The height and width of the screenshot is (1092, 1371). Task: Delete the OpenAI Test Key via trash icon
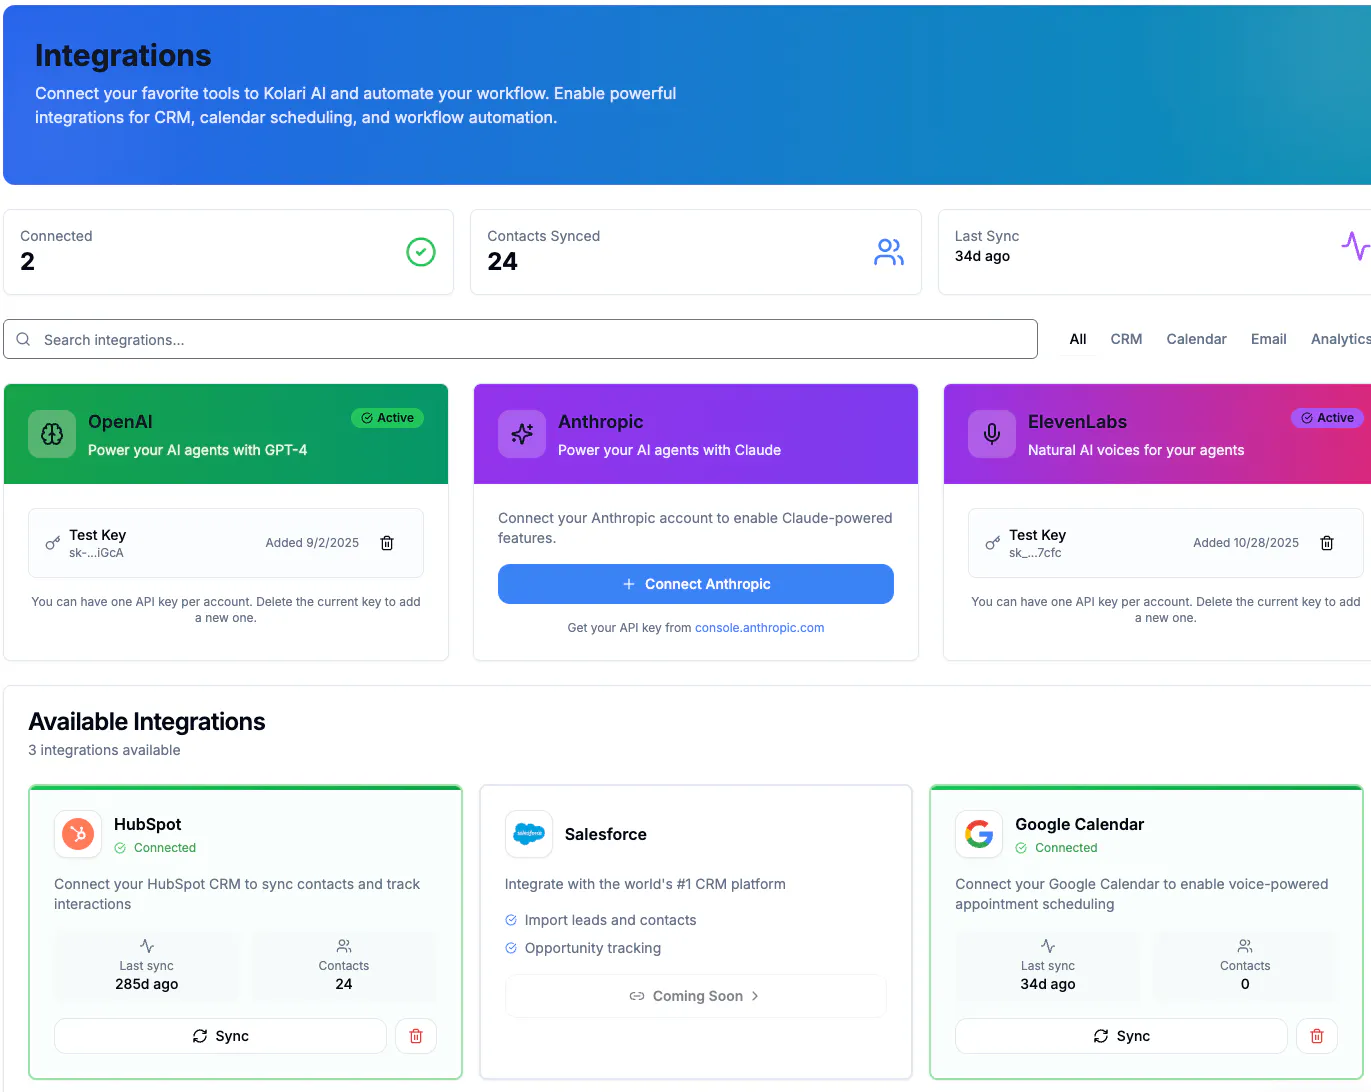coord(387,543)
